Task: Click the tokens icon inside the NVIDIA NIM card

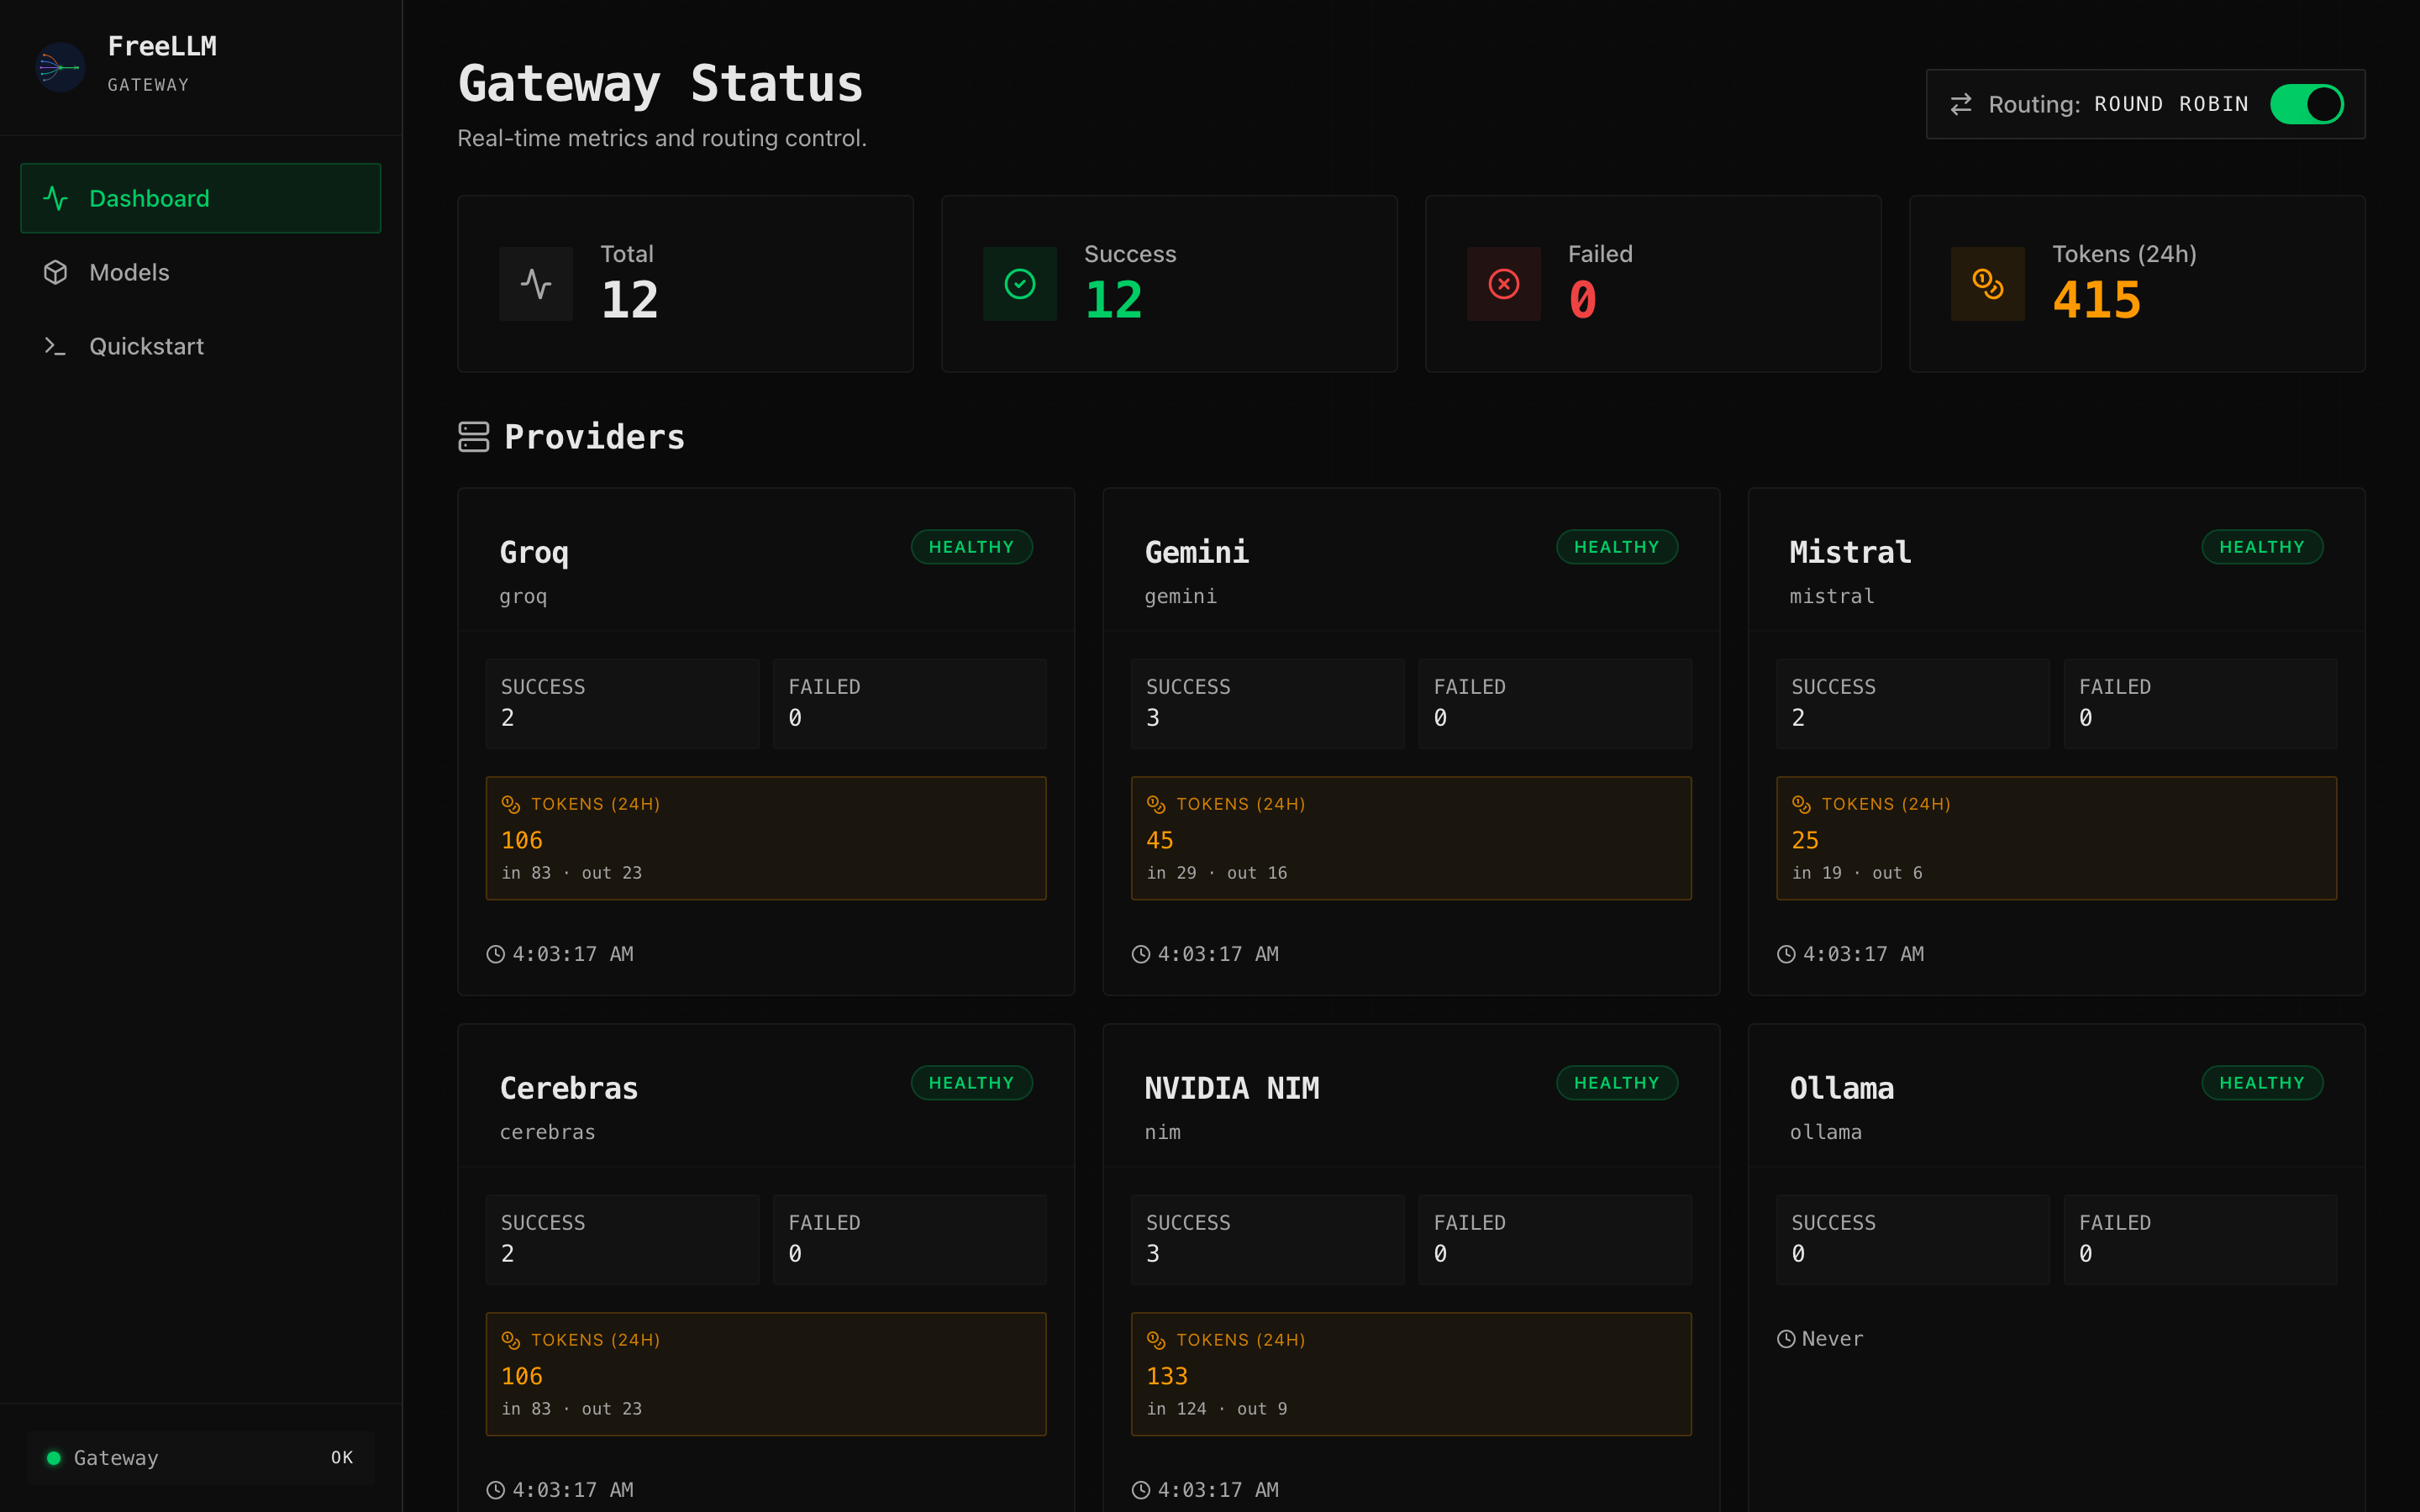Action: tap(1157, 1340)
